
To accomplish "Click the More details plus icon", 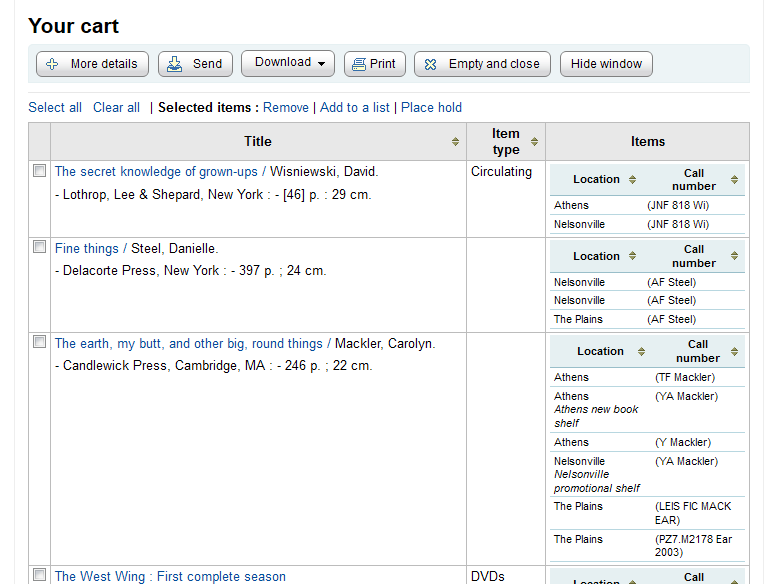I will point(53,64).
